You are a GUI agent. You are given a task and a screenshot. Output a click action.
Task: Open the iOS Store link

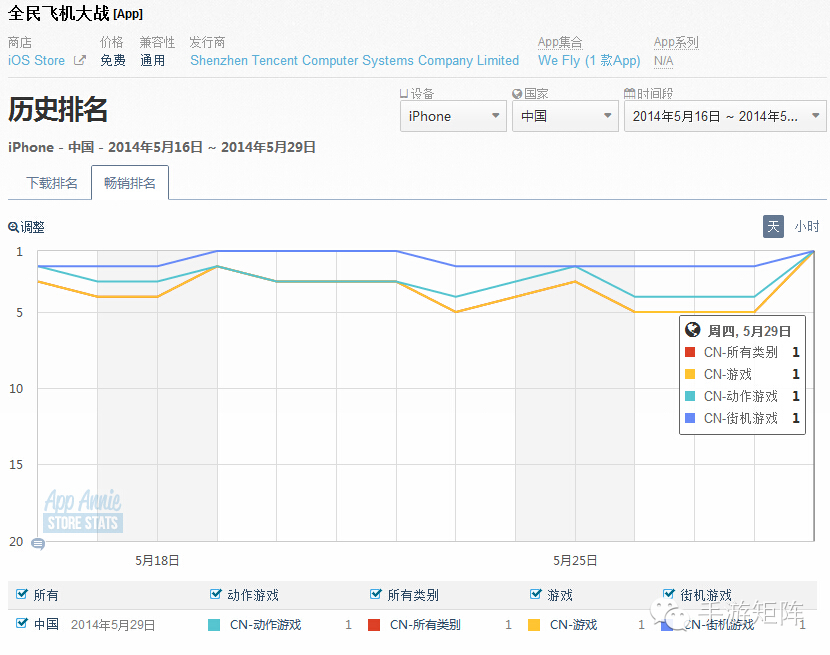click(x=37, y=60)
